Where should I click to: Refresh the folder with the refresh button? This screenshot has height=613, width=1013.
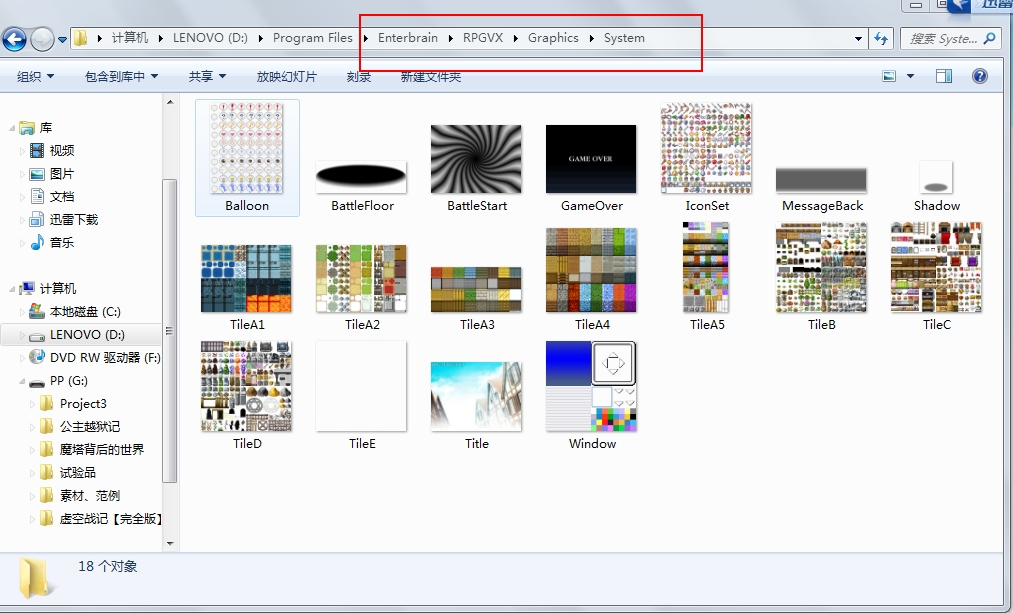(881, 38)
